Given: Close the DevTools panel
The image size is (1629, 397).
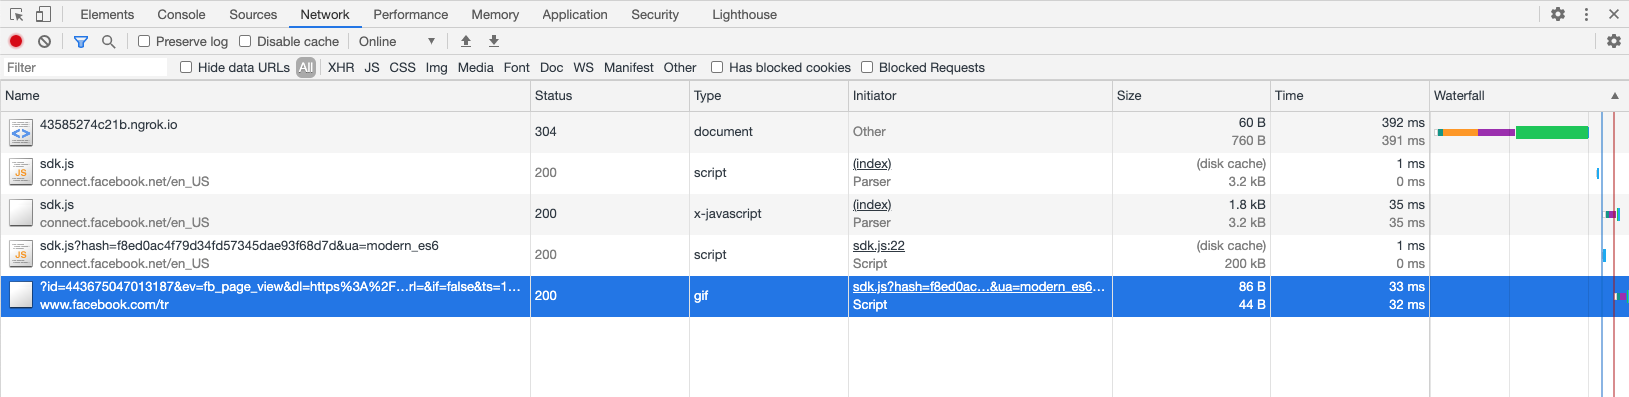Looking at the screenshot, I should click(x=1613, y=14).
